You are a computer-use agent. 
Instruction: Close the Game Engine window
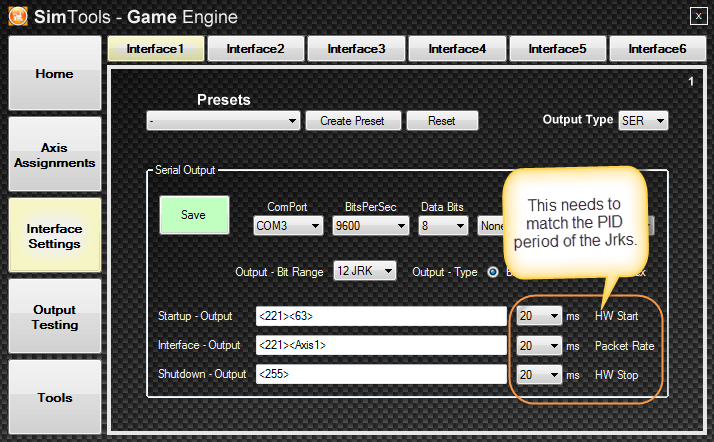697,15
